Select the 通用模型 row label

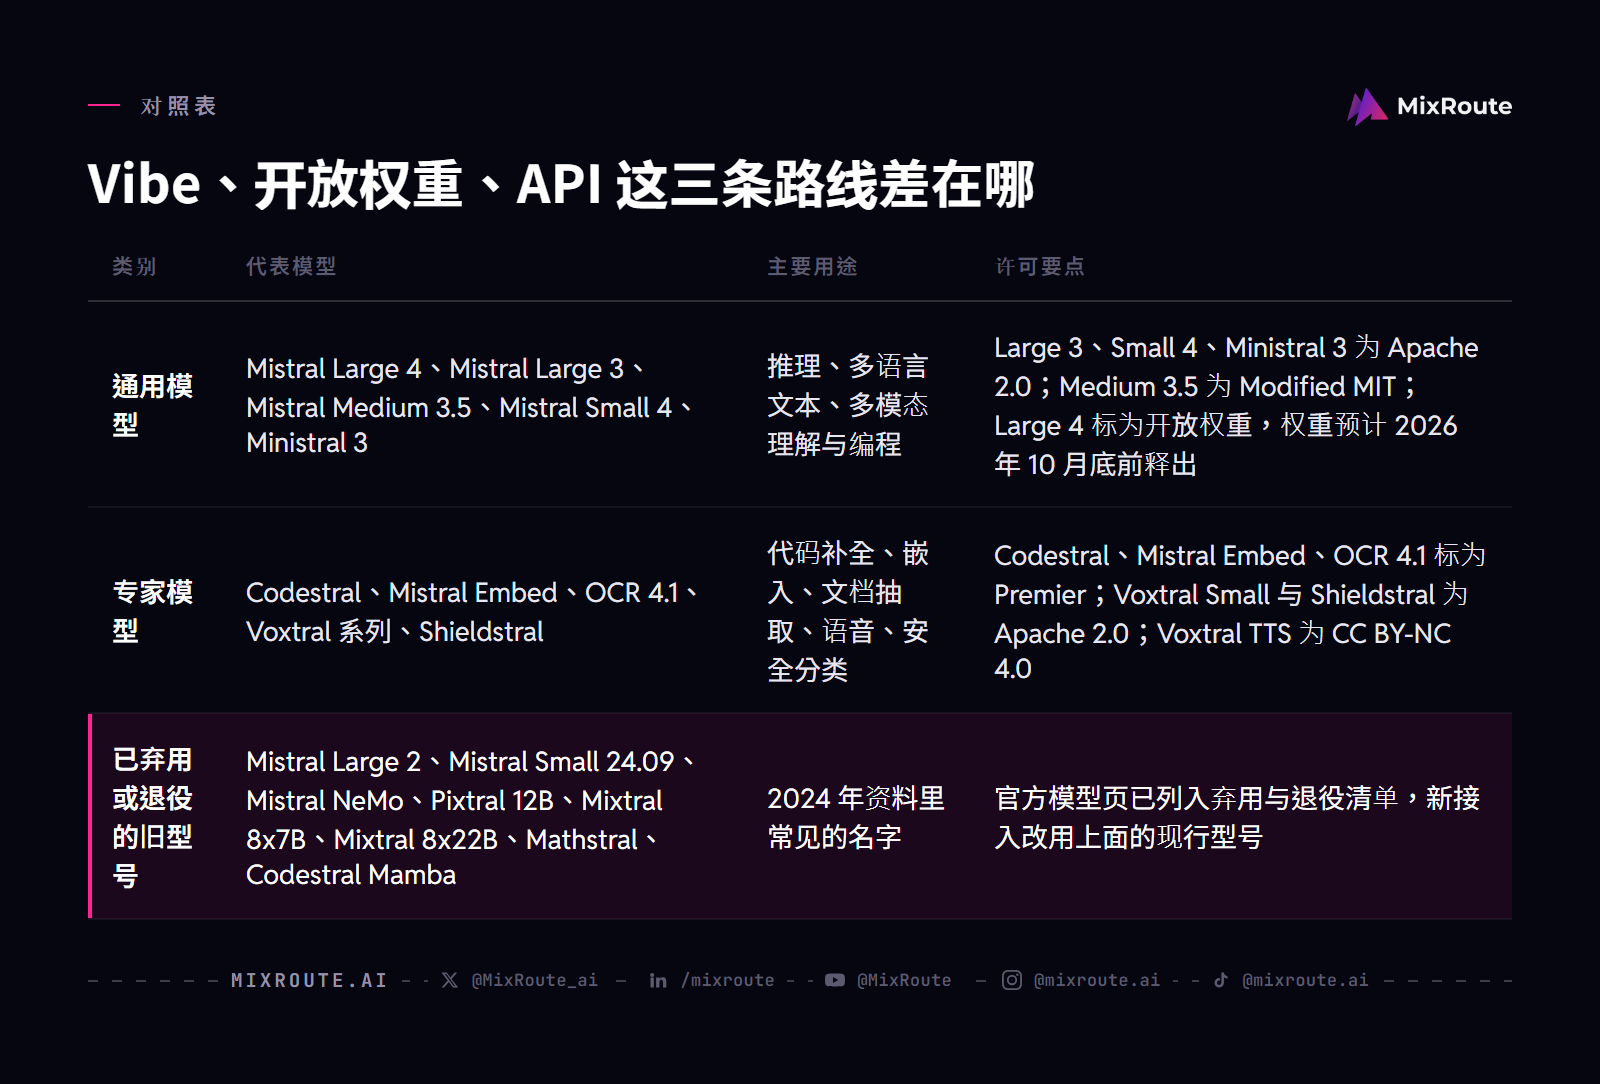(153, 405)
